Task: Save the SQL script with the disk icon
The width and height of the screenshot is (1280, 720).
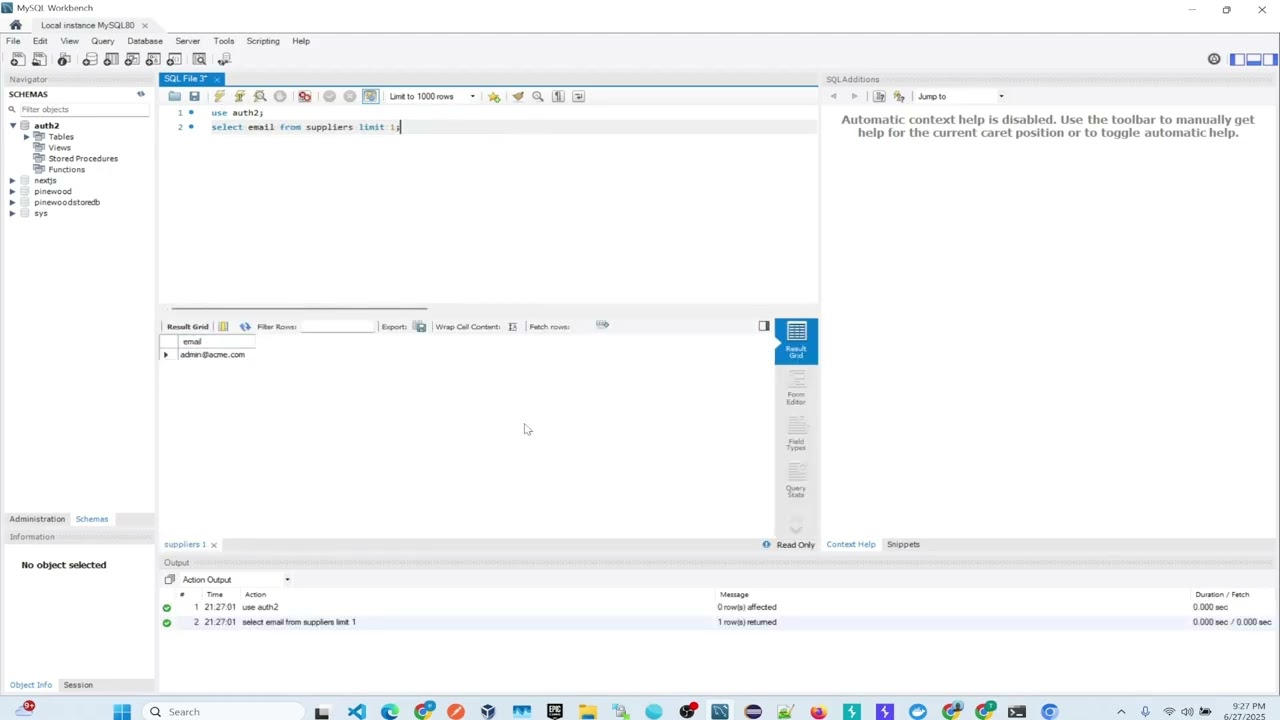Action: [194, 96]
